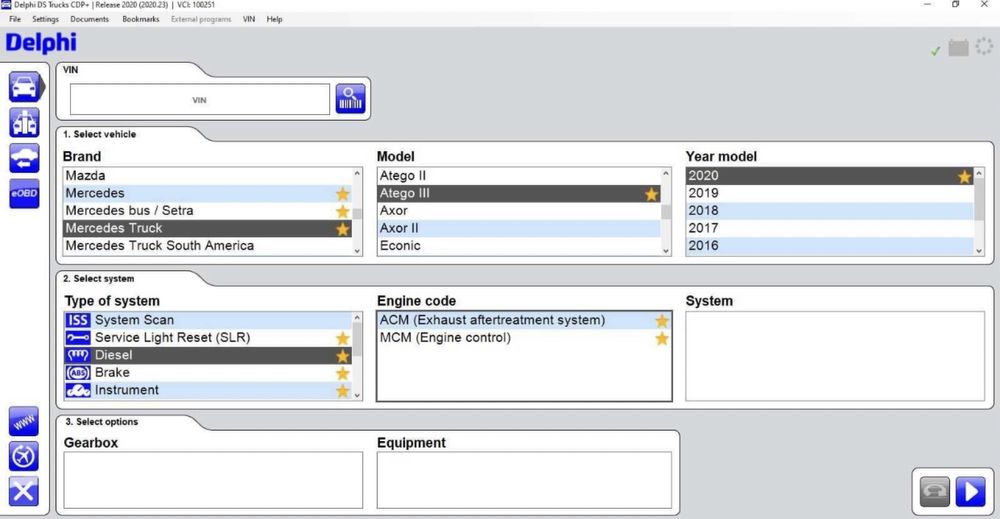The image size is (1000, 519).
Task: Toggle favorite star for Mercedes bus / Setra
Action: coord(342,211)
